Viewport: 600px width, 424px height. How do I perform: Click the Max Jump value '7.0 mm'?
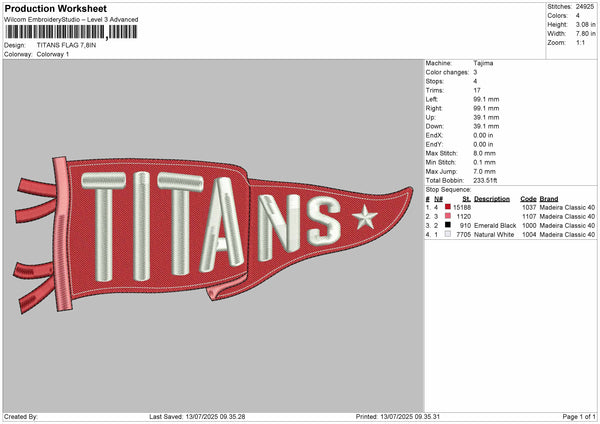tap(484, 171)
